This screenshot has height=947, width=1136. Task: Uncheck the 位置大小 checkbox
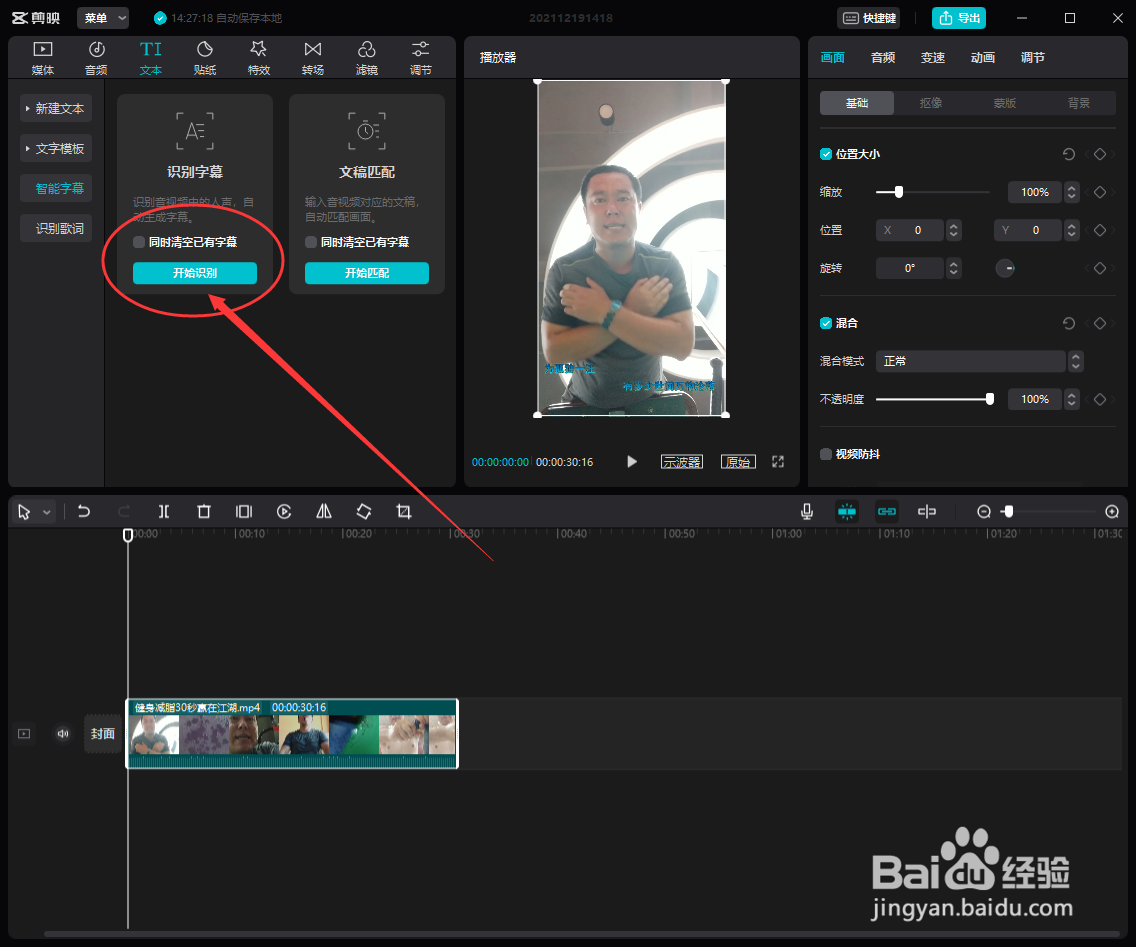(x=826, y=154)
